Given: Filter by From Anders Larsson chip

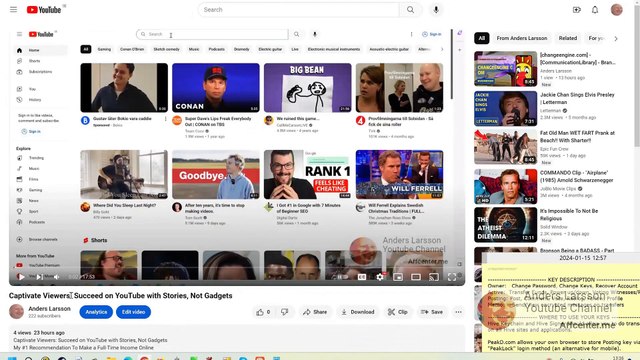Looking at the screenshot, I should click(522, 38).
